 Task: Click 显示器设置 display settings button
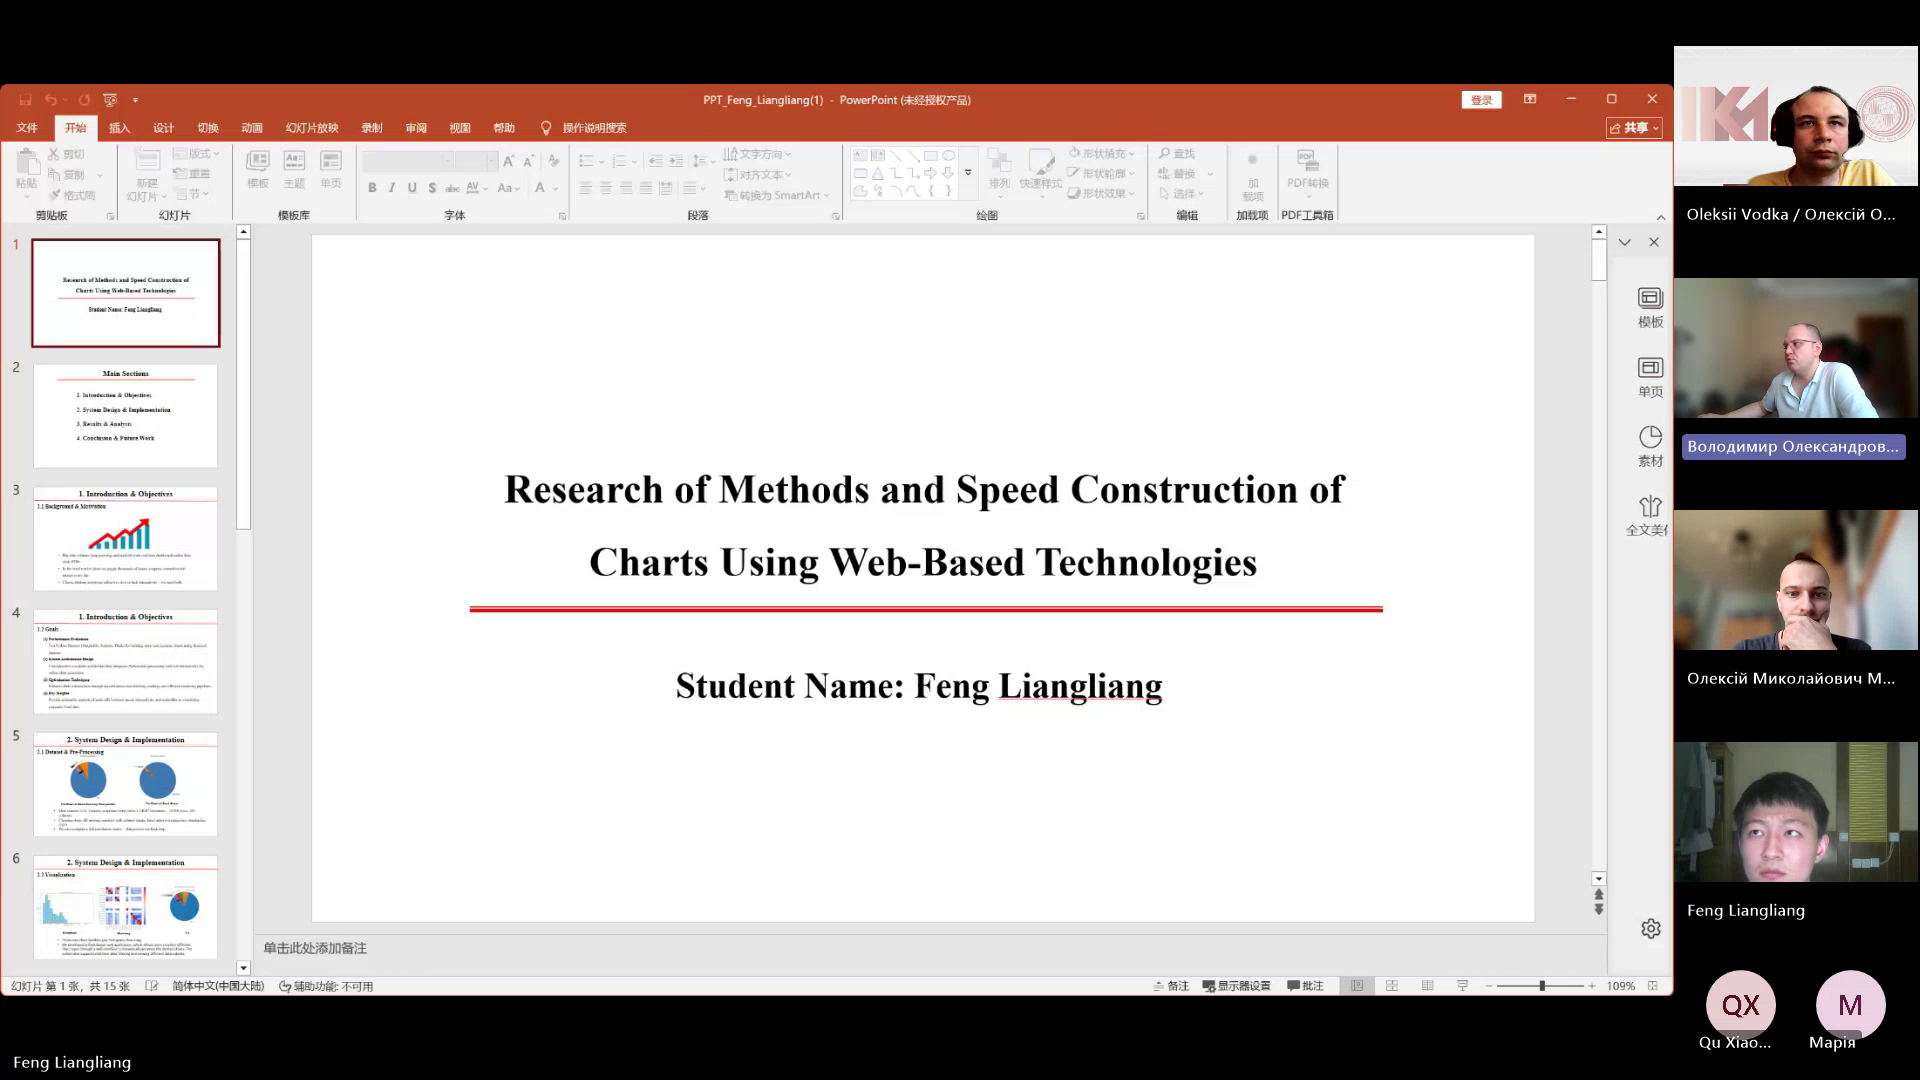point(1237,986)
